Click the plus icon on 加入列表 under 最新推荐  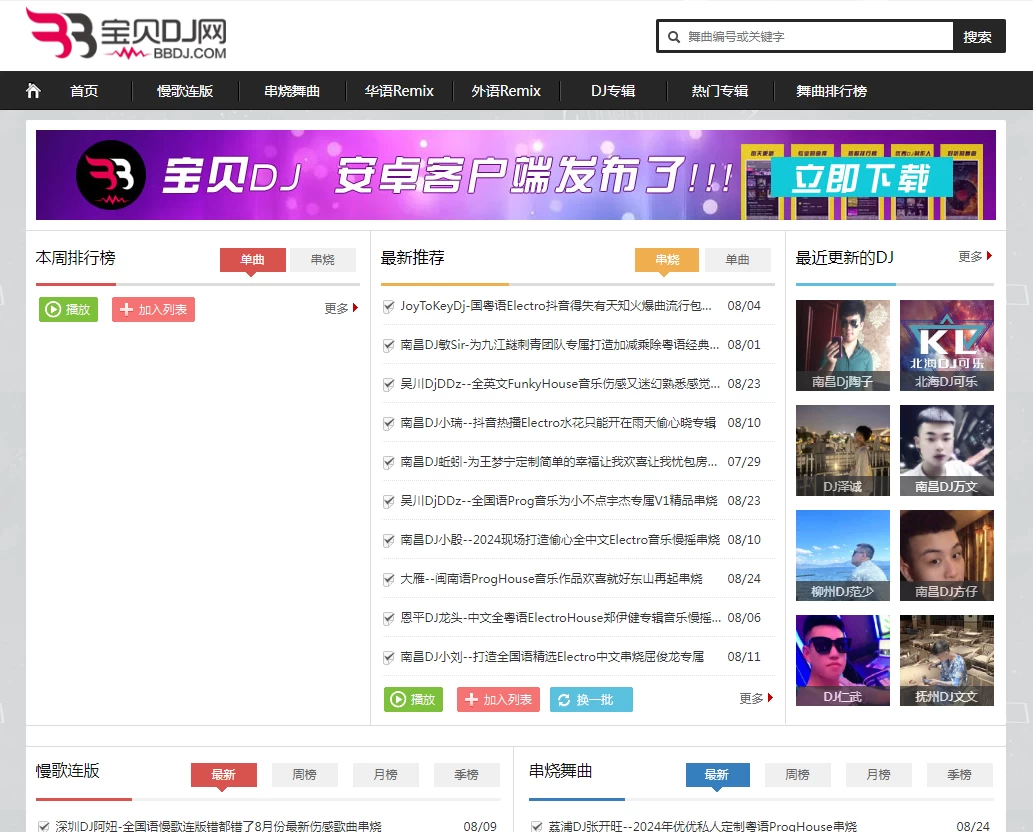(x=469, y=700)
